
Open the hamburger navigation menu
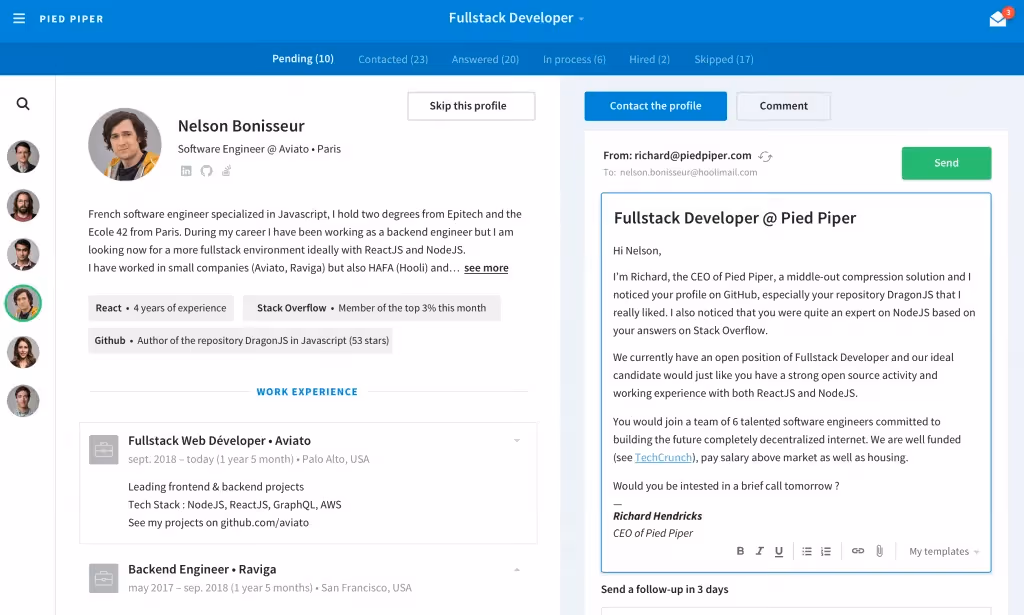20,18
